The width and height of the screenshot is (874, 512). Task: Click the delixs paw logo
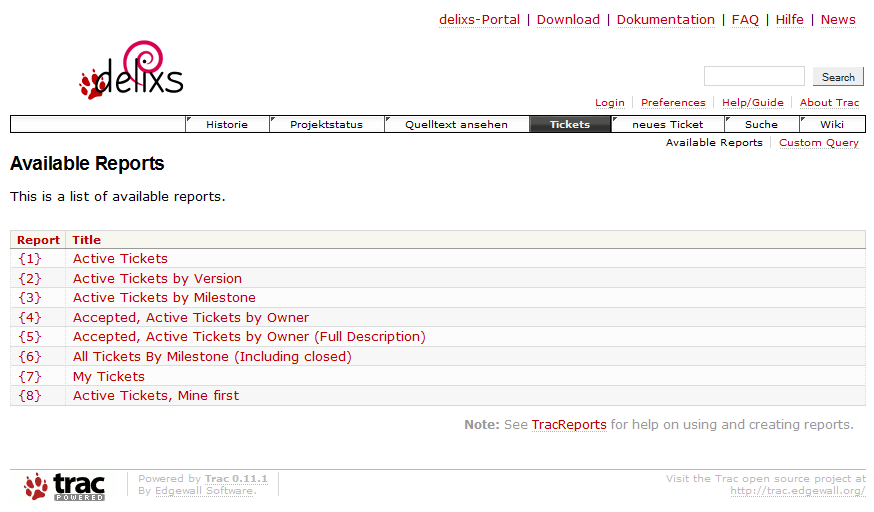pos(131,70)
